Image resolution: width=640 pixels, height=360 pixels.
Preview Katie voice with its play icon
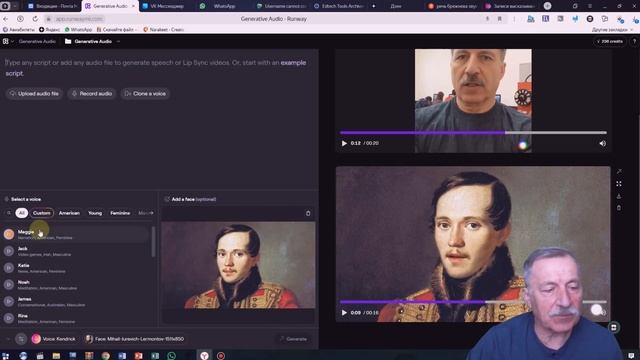(9, 268)
